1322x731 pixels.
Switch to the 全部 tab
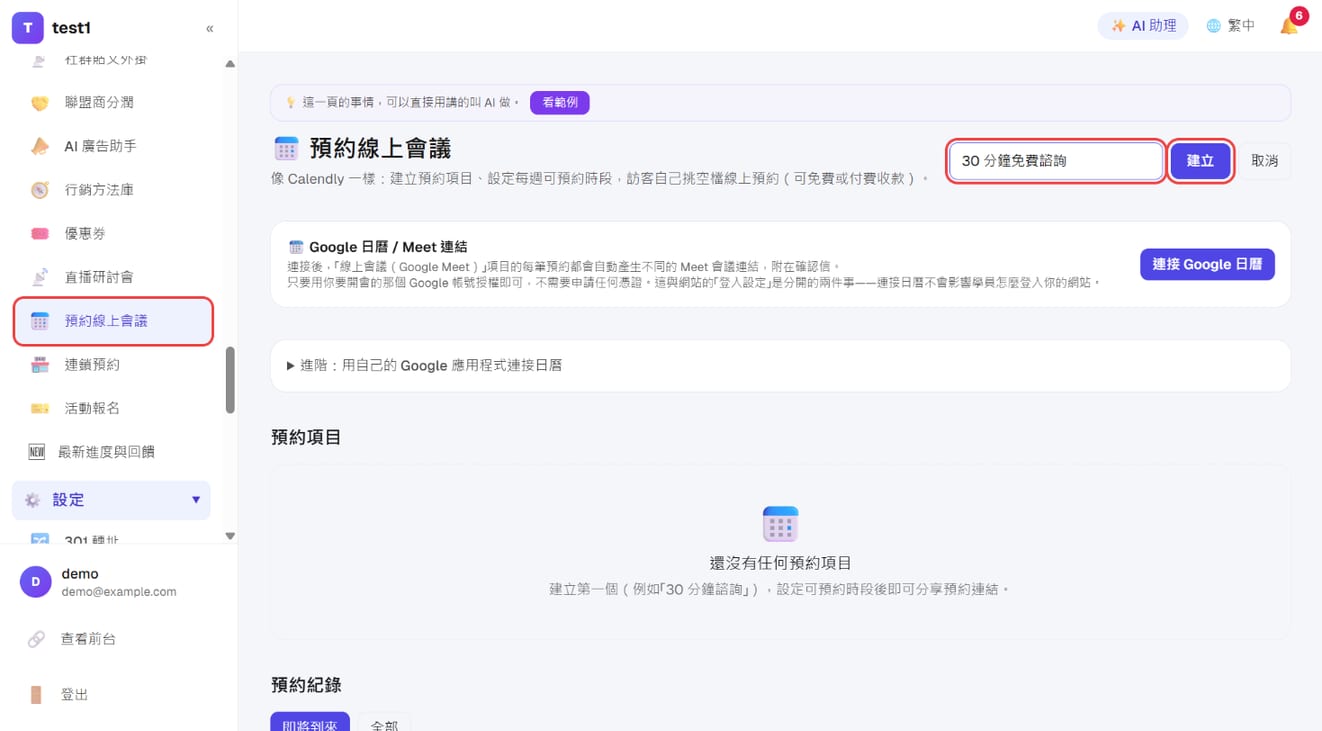click(384, 724)
